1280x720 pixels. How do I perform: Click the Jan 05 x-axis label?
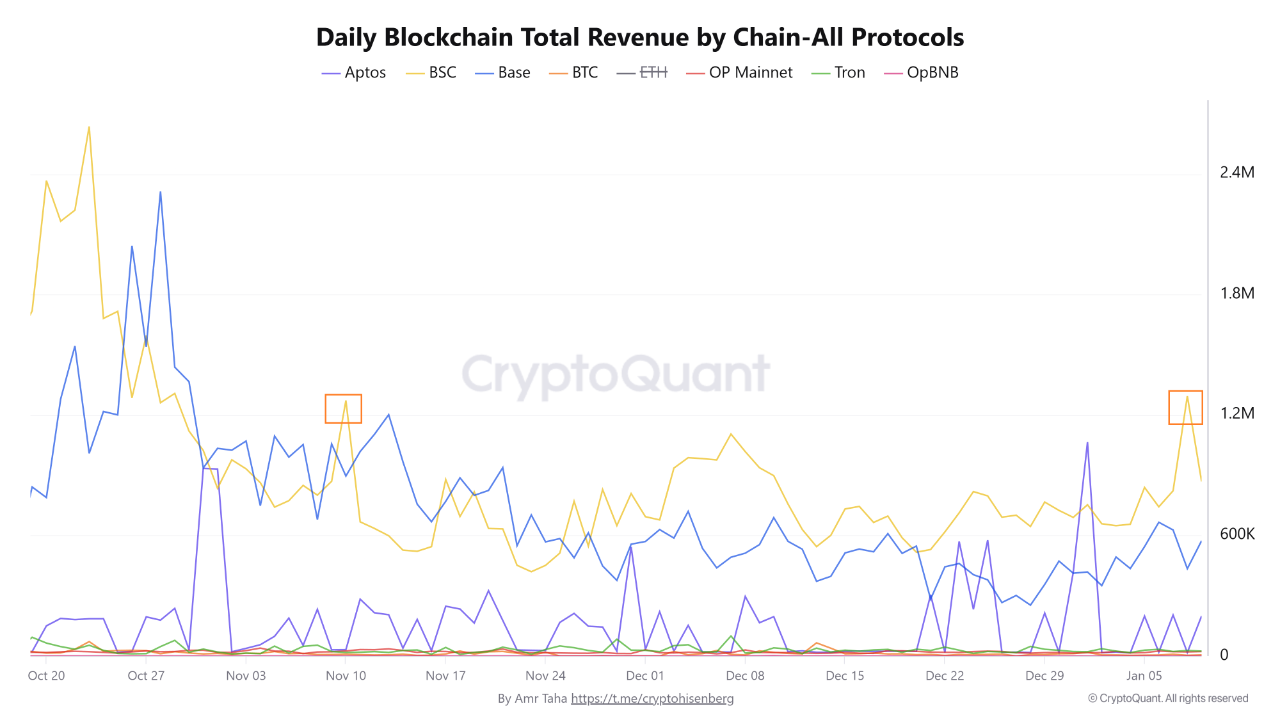(1144, 676)
